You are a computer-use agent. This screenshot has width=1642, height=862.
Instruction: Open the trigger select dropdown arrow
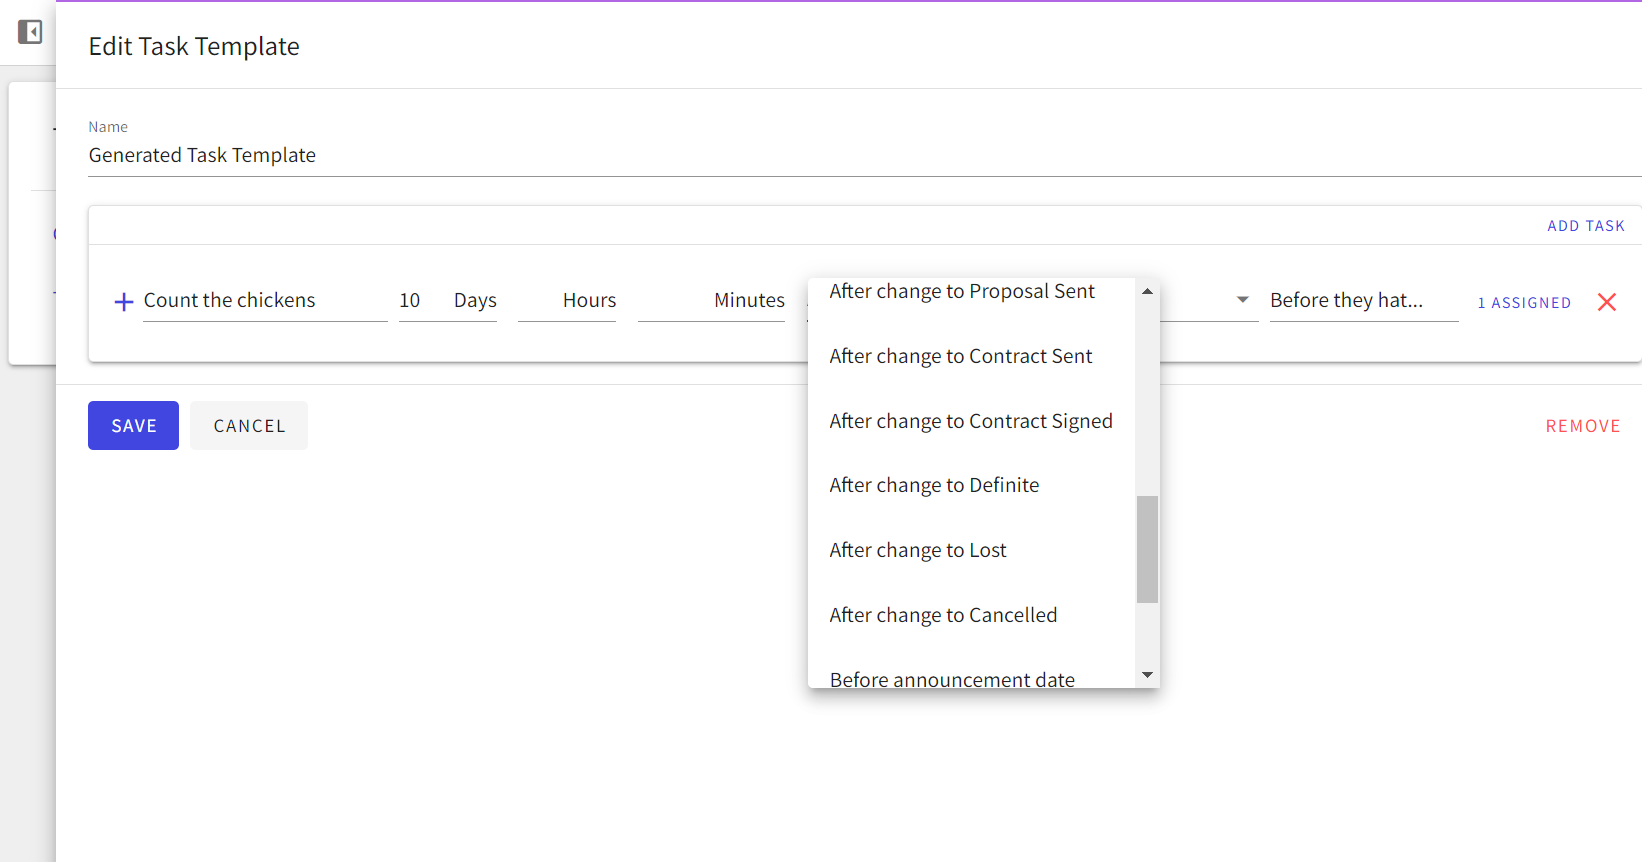point(1242,299)
